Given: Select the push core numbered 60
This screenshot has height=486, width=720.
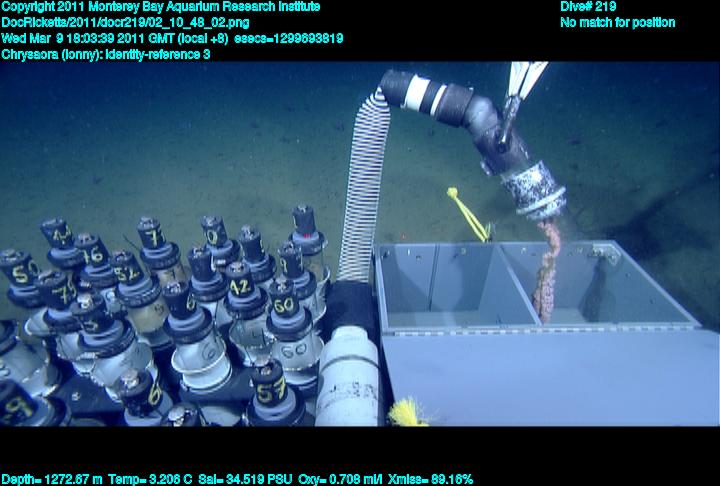Looking at the screenshot, I should point(283,303).
